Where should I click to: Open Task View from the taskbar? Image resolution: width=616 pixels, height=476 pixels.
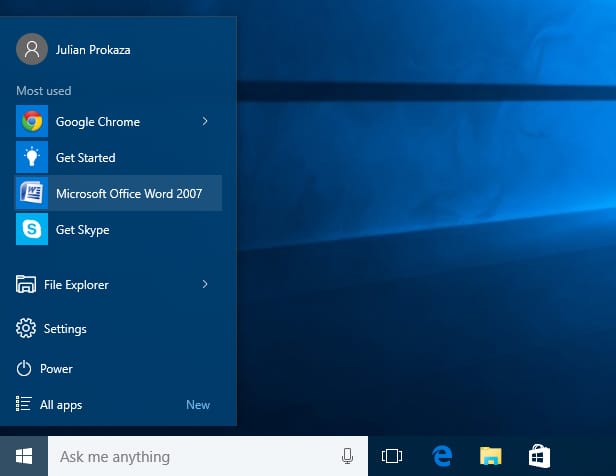tap(392, 456)
